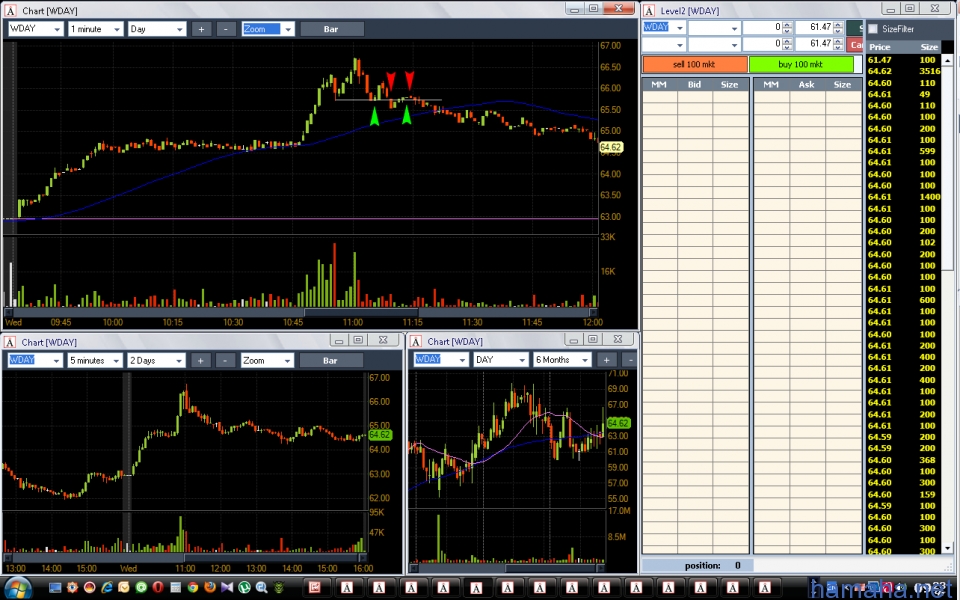Image resolution: width=960 pixels, height=600 pixels.
Task: Click buy 100 mkt button
Action: (x=800, y=64)
